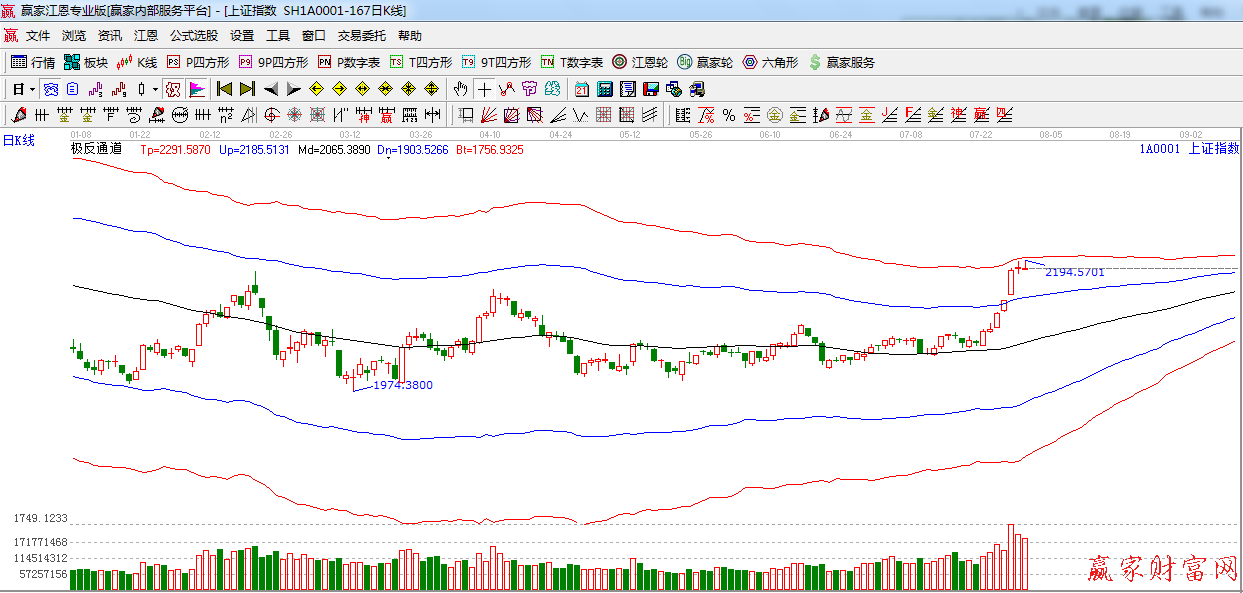Expand the candlestick type dropdown arrow
This screenshot has height=593, width=1243.
pyautogui.click(x=155, y=89)
